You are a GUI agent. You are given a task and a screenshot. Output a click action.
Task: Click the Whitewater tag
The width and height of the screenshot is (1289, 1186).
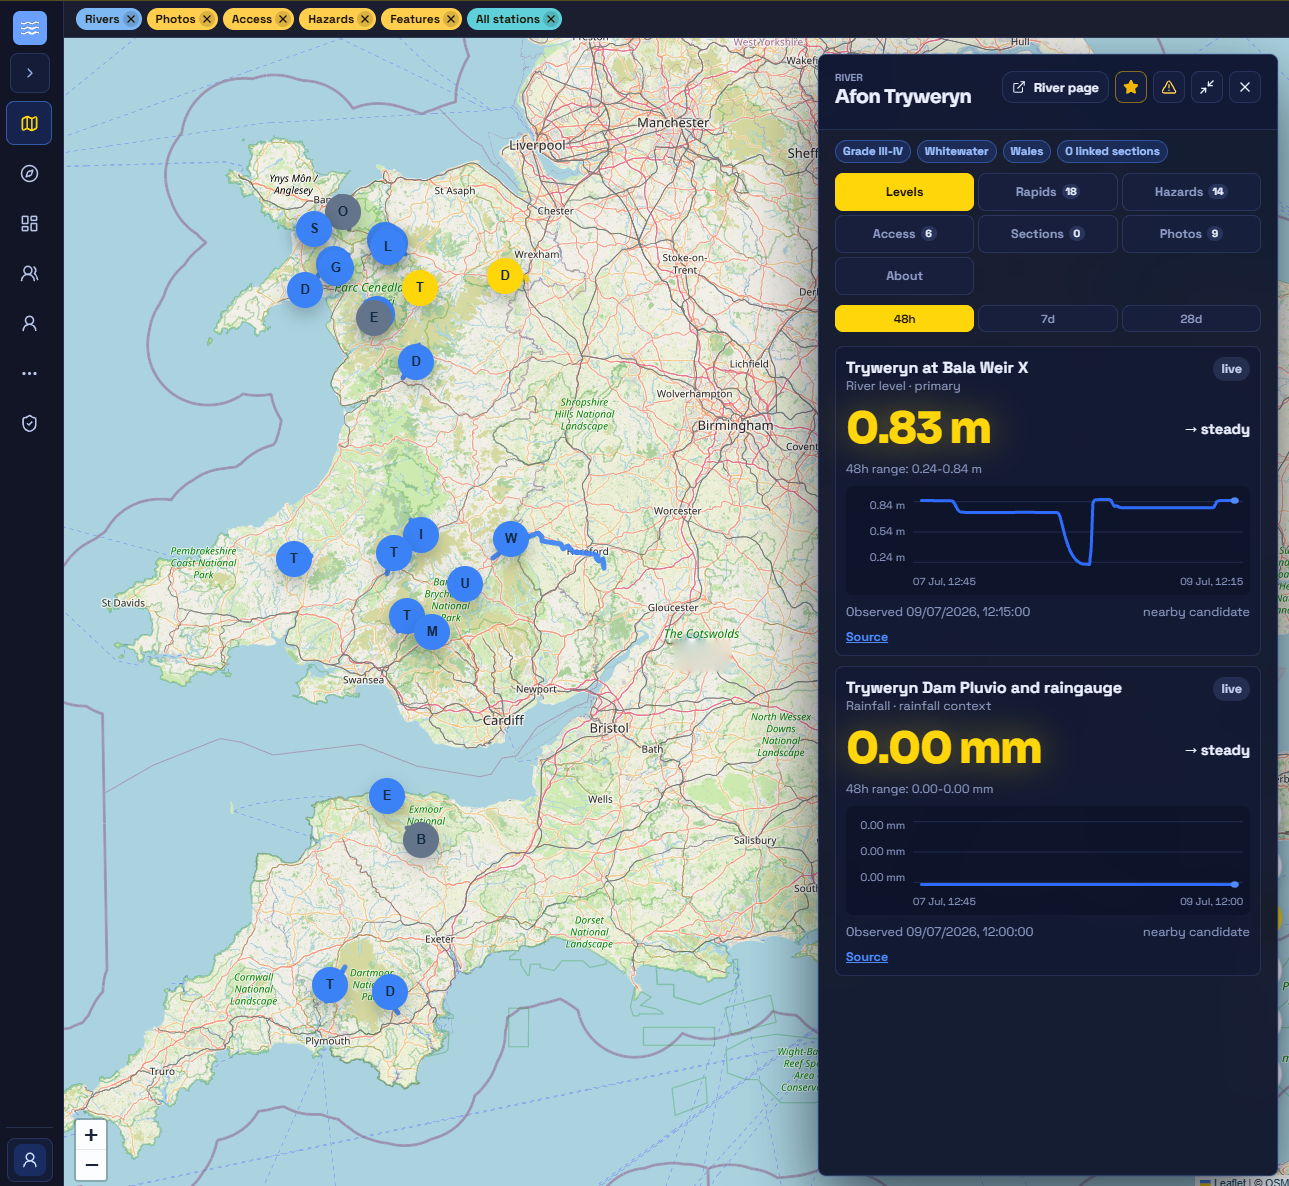tap(956, 152)
